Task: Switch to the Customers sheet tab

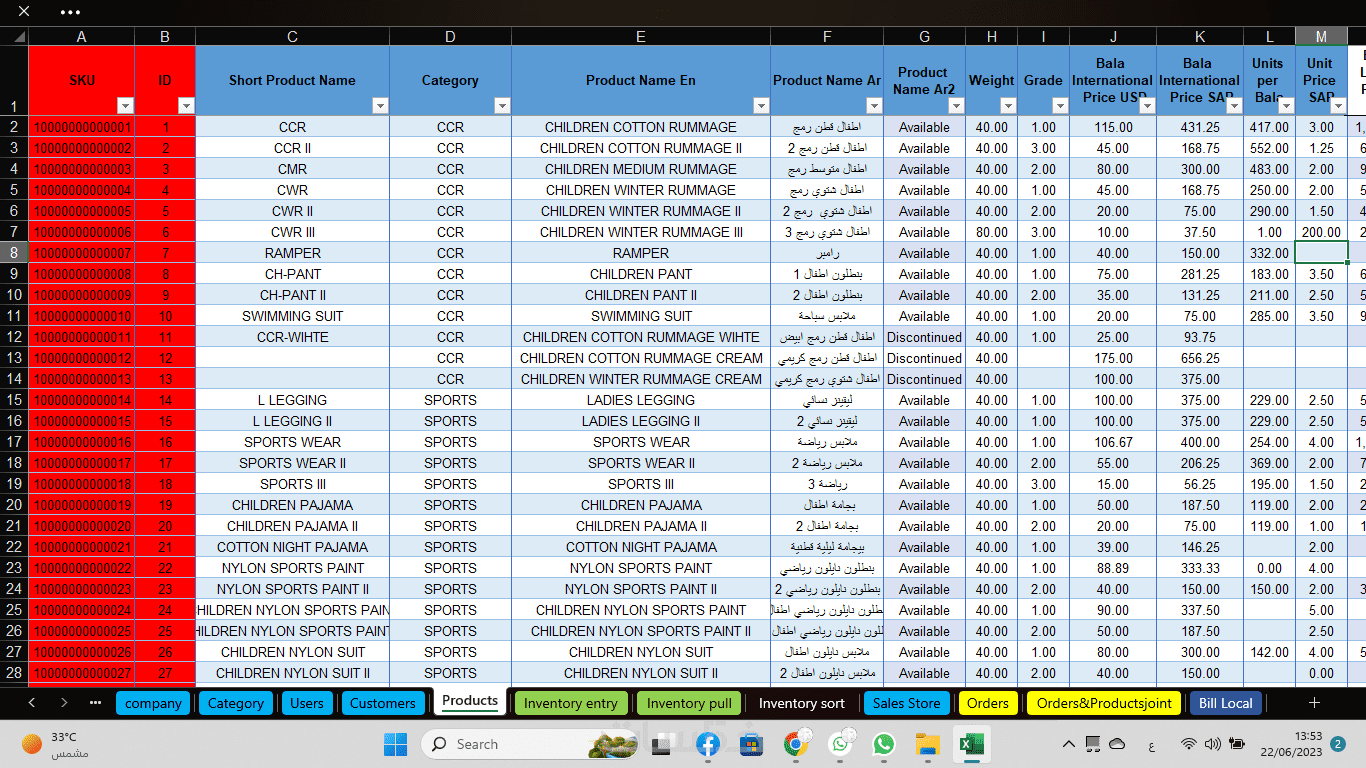Action: [x=382, y=703]
